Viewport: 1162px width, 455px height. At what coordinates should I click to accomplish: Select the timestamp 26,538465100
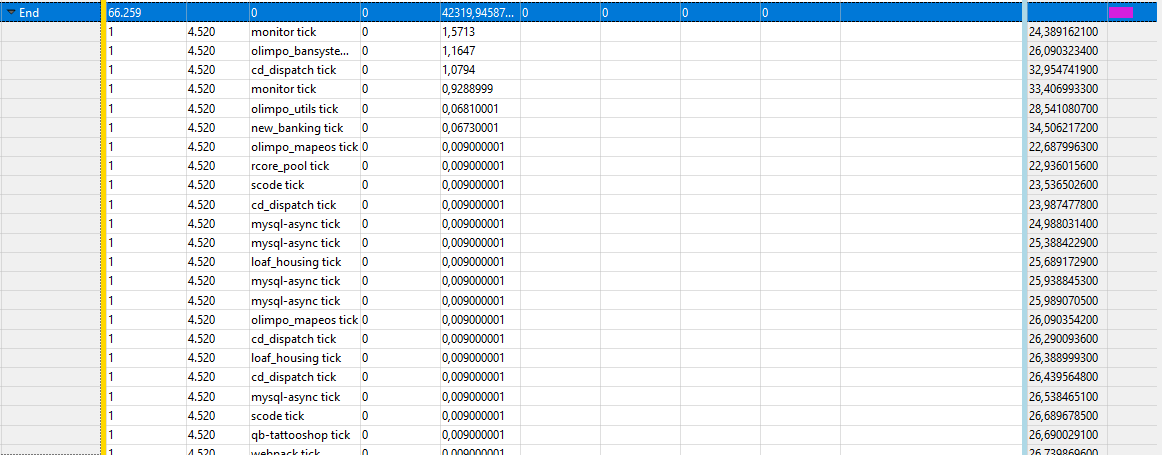pos(1064,396)
